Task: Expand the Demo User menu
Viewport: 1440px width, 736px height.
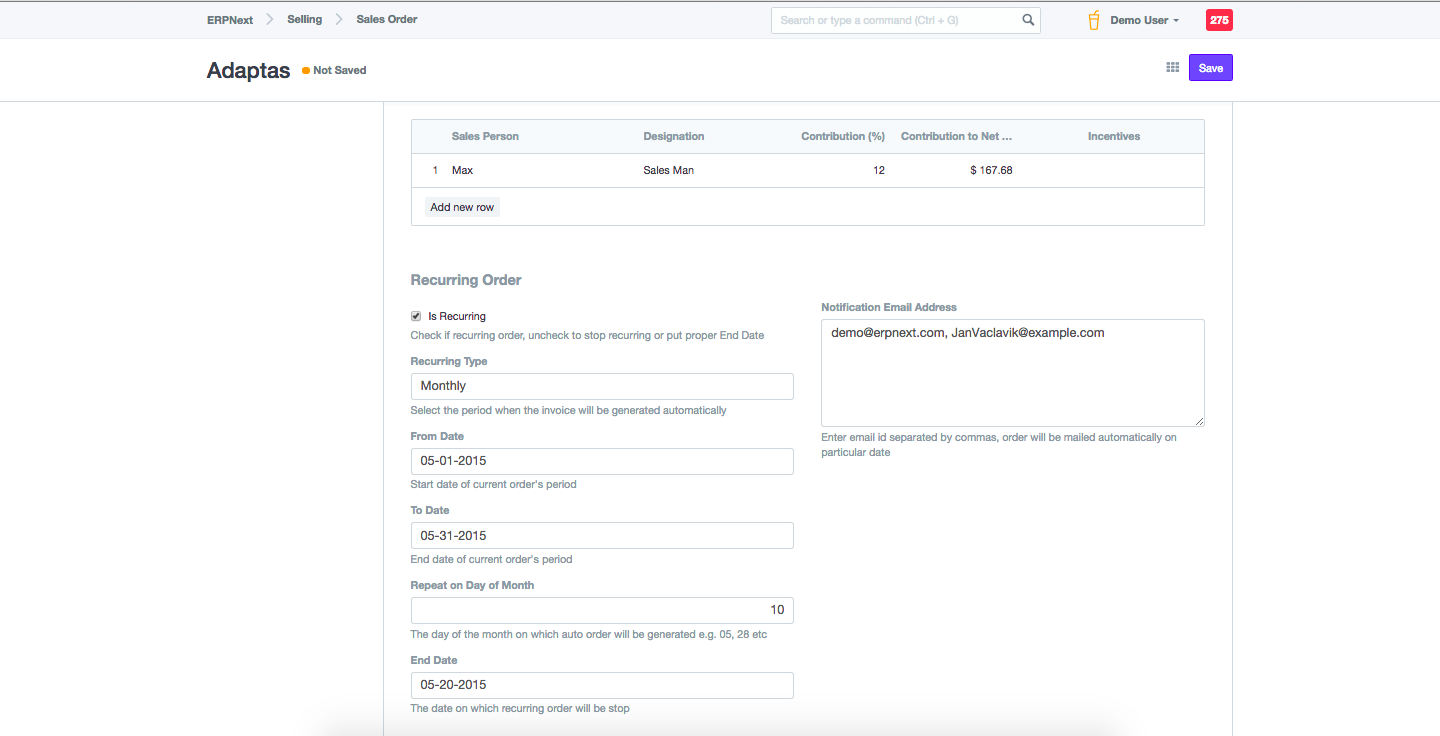Action: coord(1144,20)
